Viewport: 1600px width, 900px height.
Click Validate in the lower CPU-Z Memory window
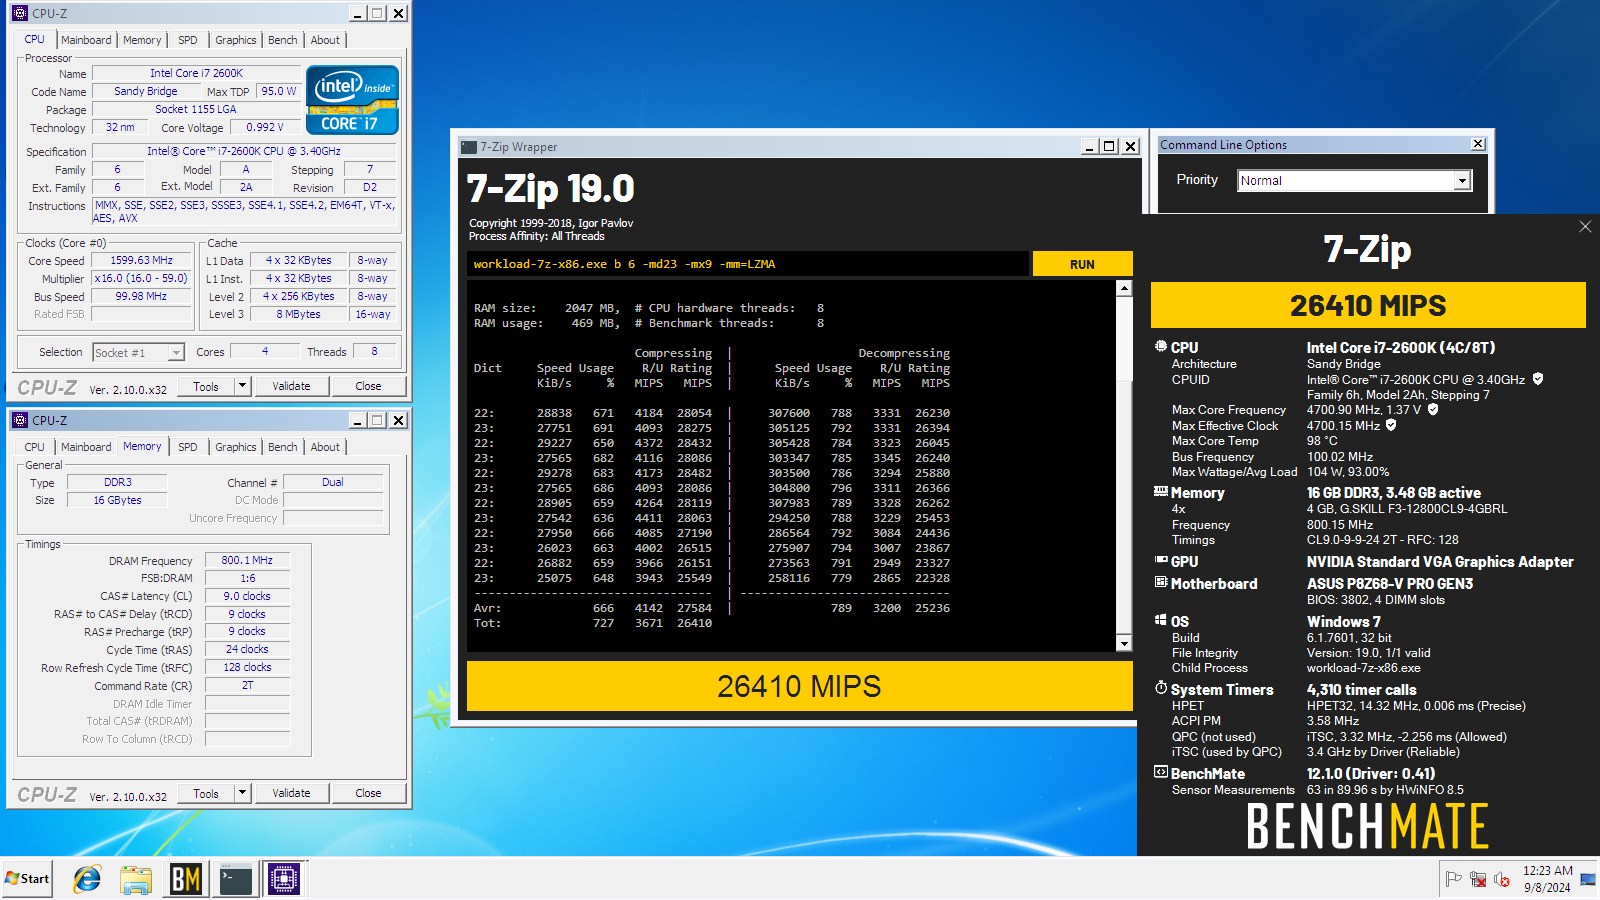coord(291,793)
